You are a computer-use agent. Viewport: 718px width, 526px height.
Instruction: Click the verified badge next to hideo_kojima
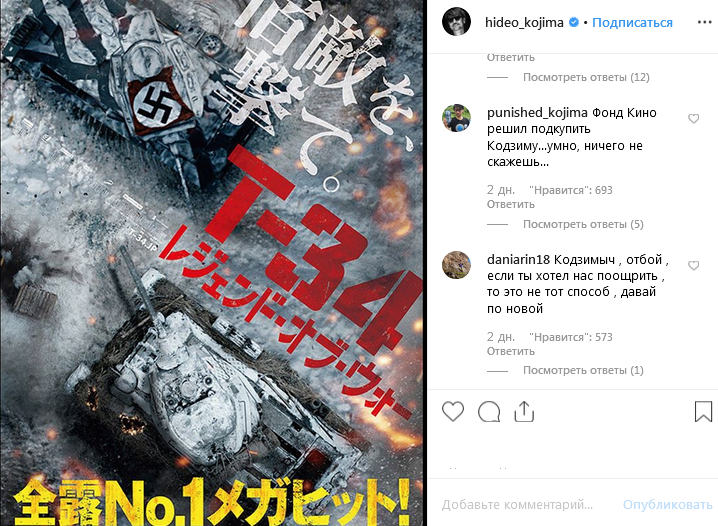tap(573, 22)
